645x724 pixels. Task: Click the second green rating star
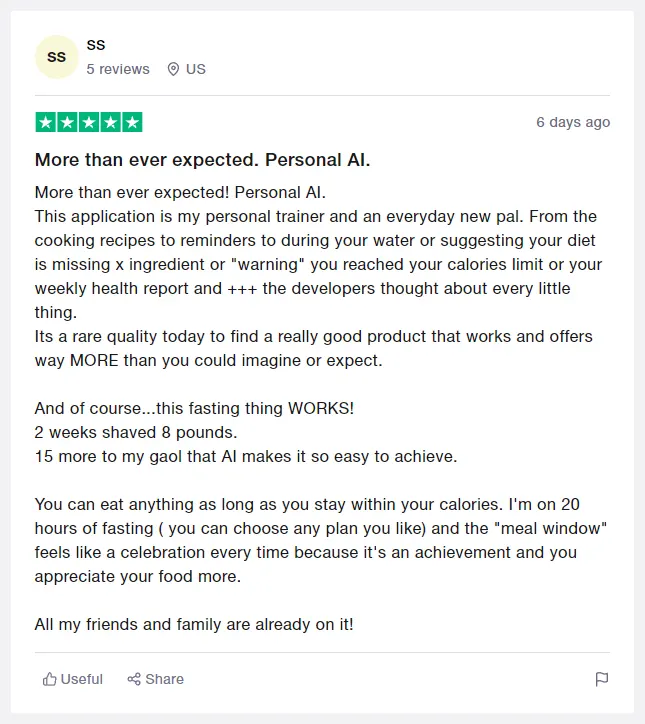click(67, 122)
